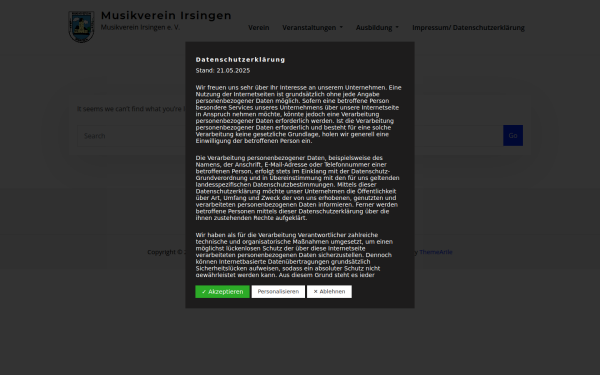Click paragraph starting 'Die Verarbeitung personenbezogener Daten, beispielsweise'
Image resolution: width=600 pixels, height=375 pixels.
[x=297, y=188]
